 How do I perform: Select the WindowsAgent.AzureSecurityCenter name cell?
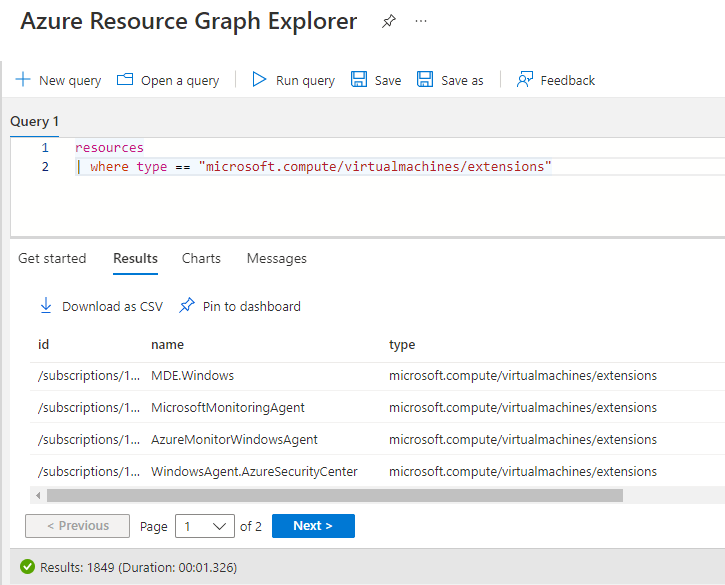pos(254,471)
